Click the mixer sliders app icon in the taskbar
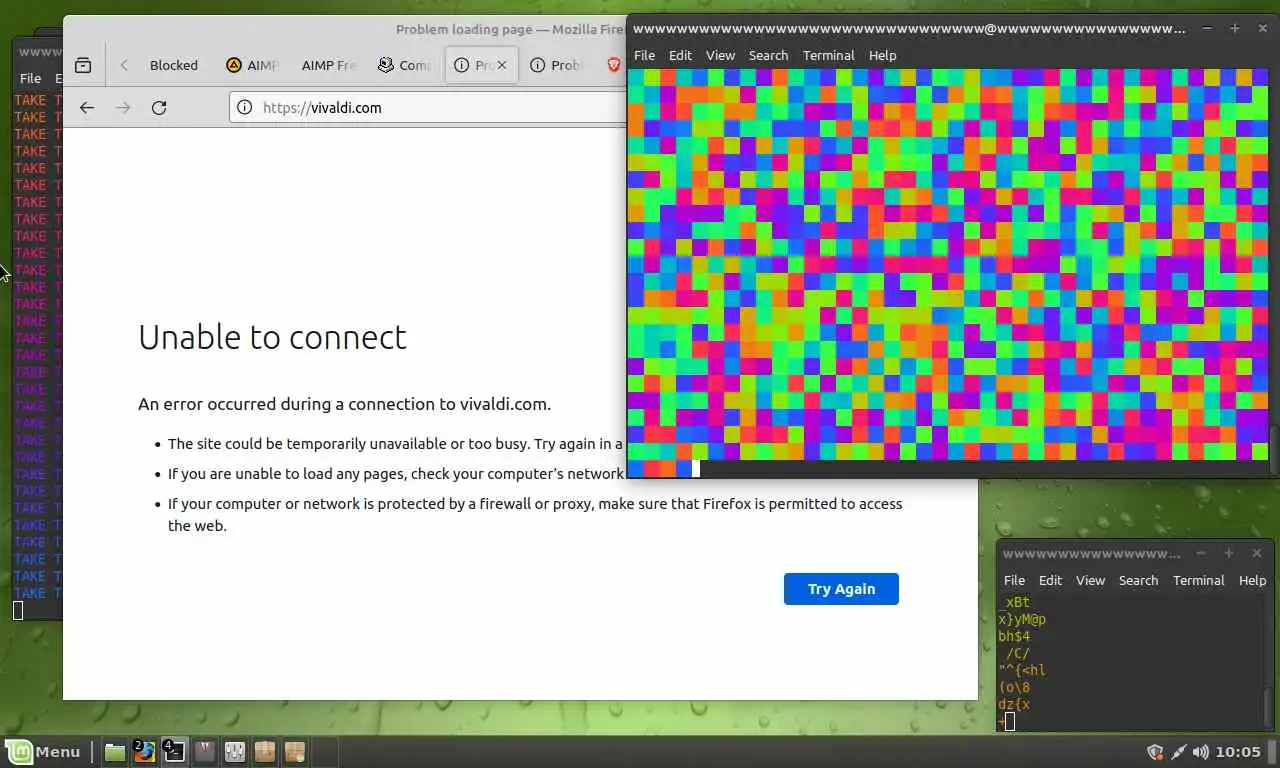The width and height of the screenshot is (1280, 768). (235, 751)
